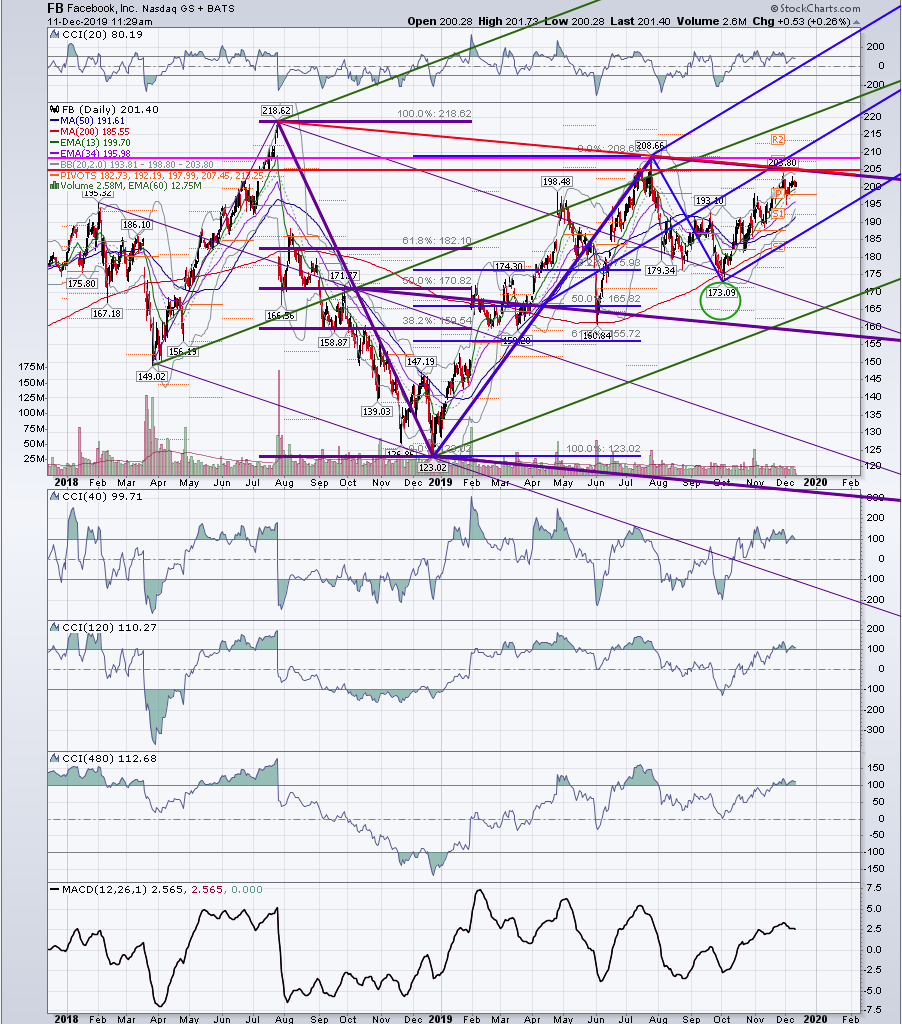Click the 'EMA(13) 199.70' legend text
902x1024 pixels.
pos(95,142)
